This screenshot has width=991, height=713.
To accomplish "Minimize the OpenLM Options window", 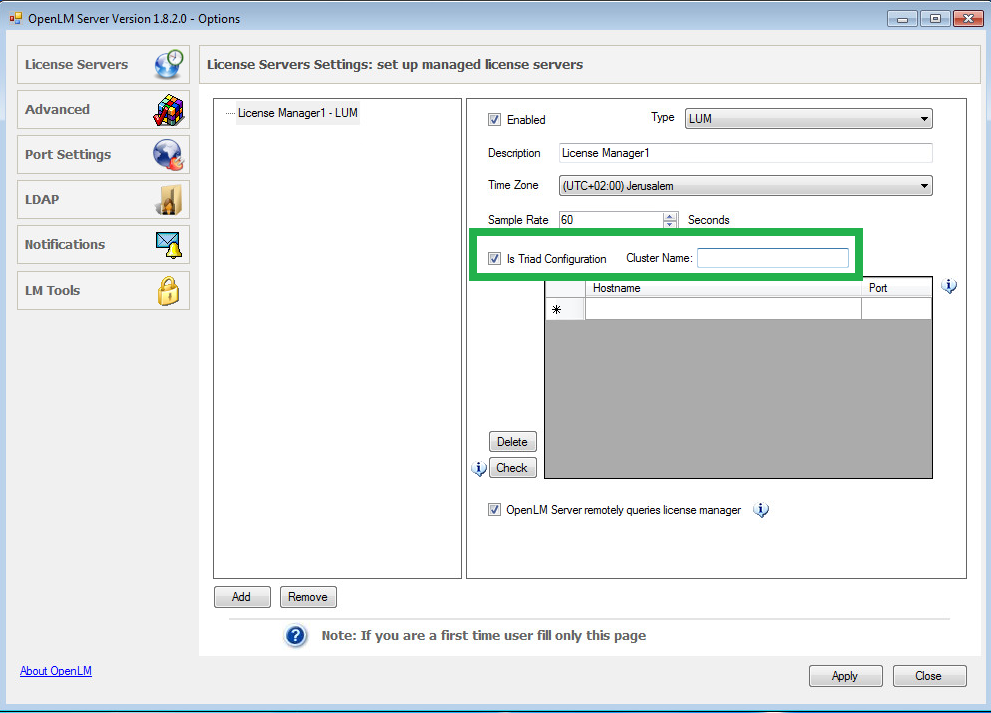I will pos(903,19).
